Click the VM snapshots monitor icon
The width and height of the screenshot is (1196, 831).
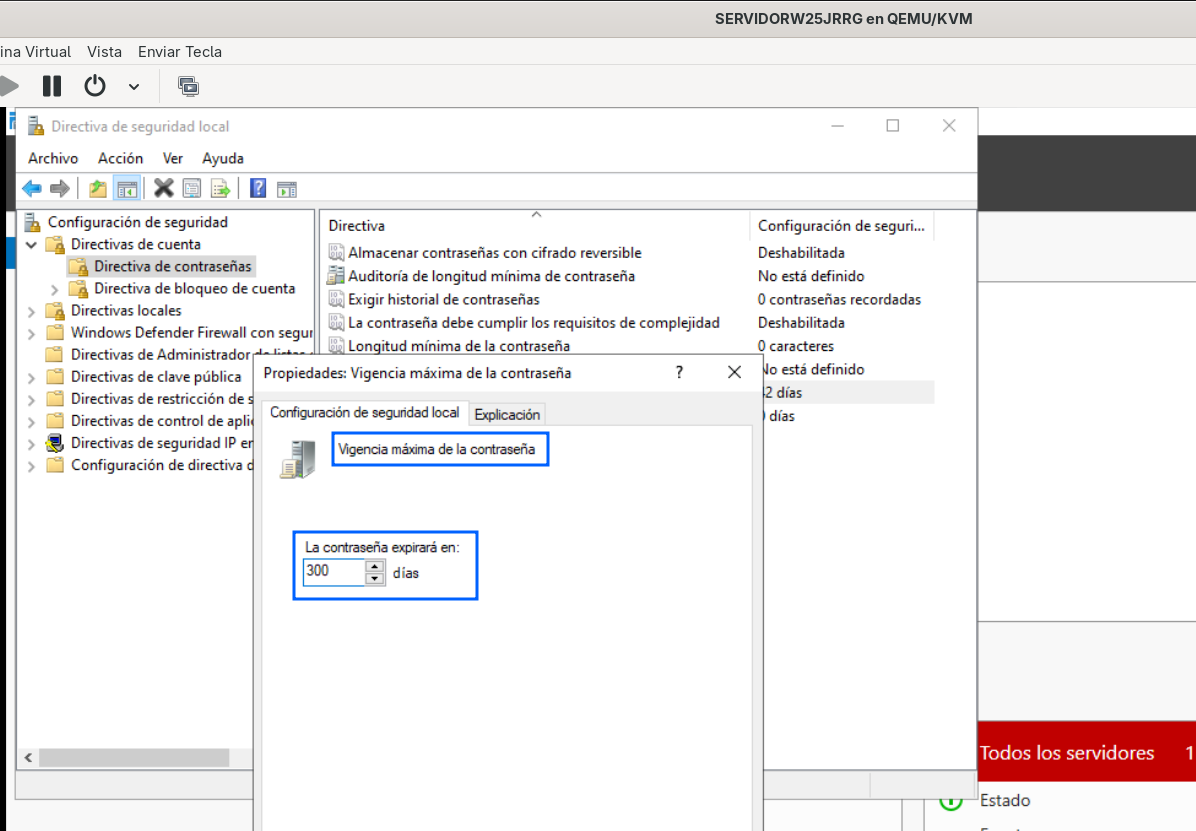[188, 86]
